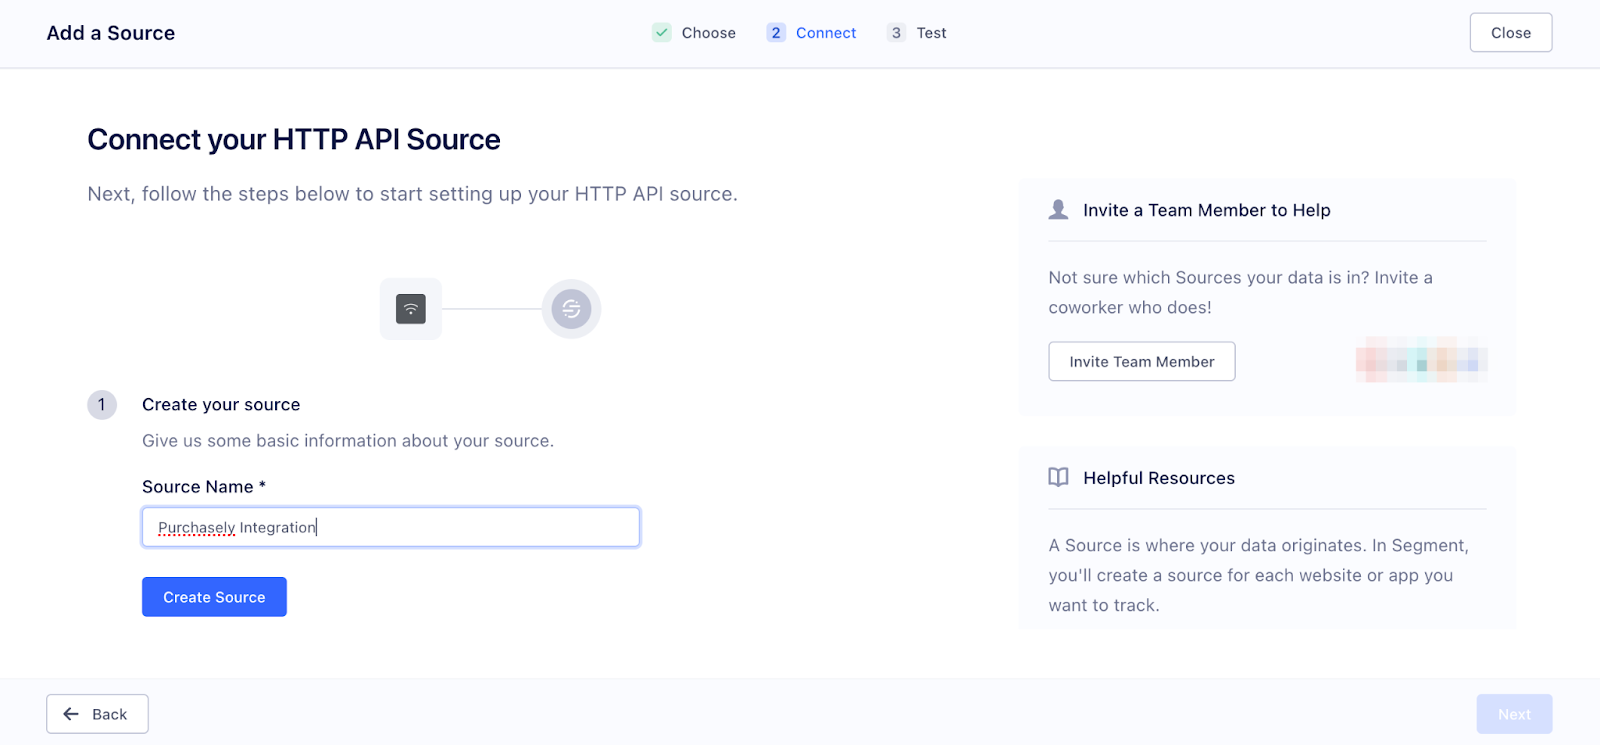This screenshot has width=1600, height=745.
Task: Click the dark HTTP API source icon
Action: [x=411, y=309]
